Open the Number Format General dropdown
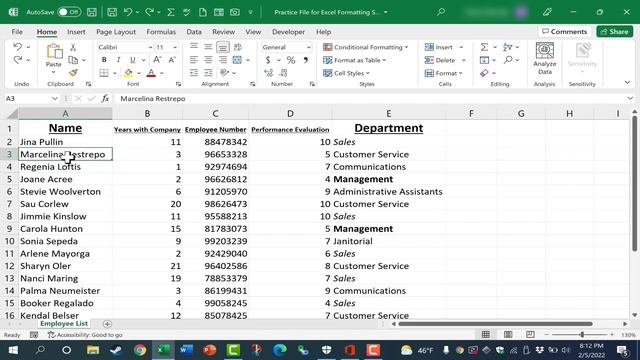This screenshot has width=640, height=360. pyautogui.click(x=309, y=47)
